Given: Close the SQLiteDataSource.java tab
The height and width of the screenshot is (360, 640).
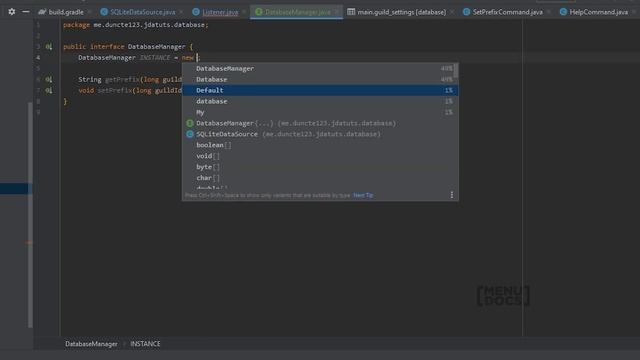Looking at the screenshot, I should pyautogui.click(x=181, y=12).
